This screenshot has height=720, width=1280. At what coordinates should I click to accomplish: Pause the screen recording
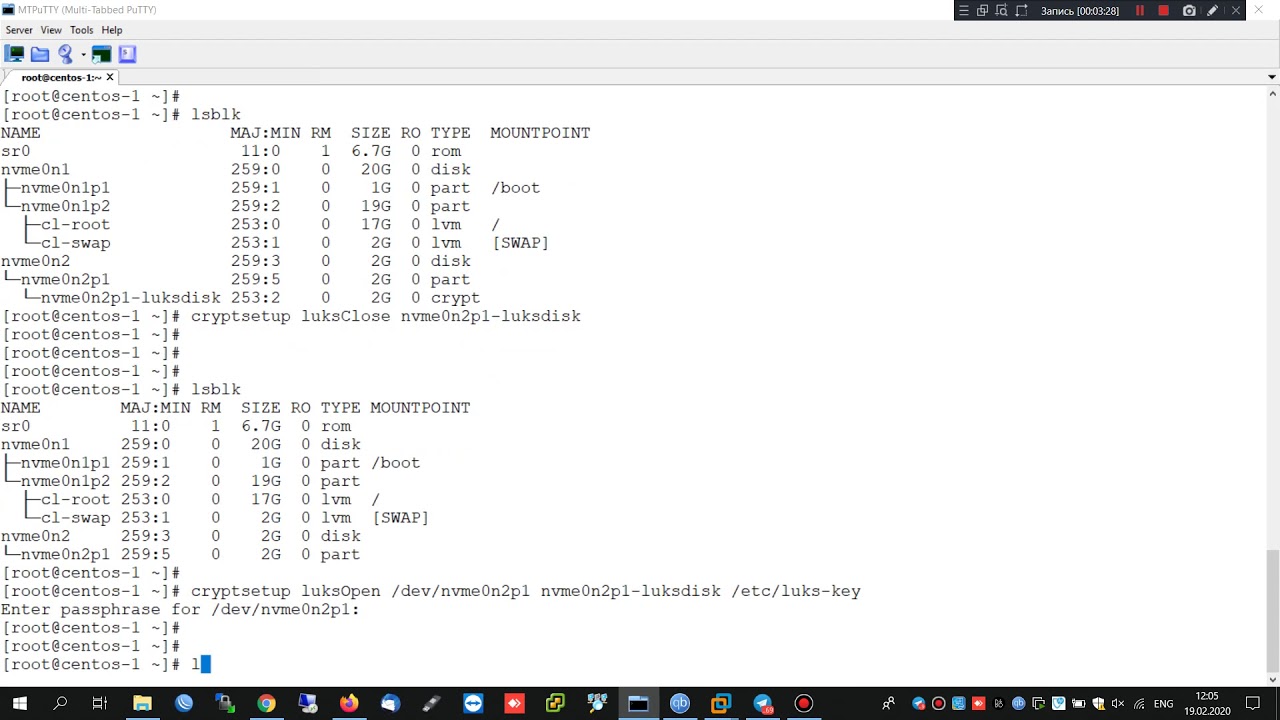1139,11
